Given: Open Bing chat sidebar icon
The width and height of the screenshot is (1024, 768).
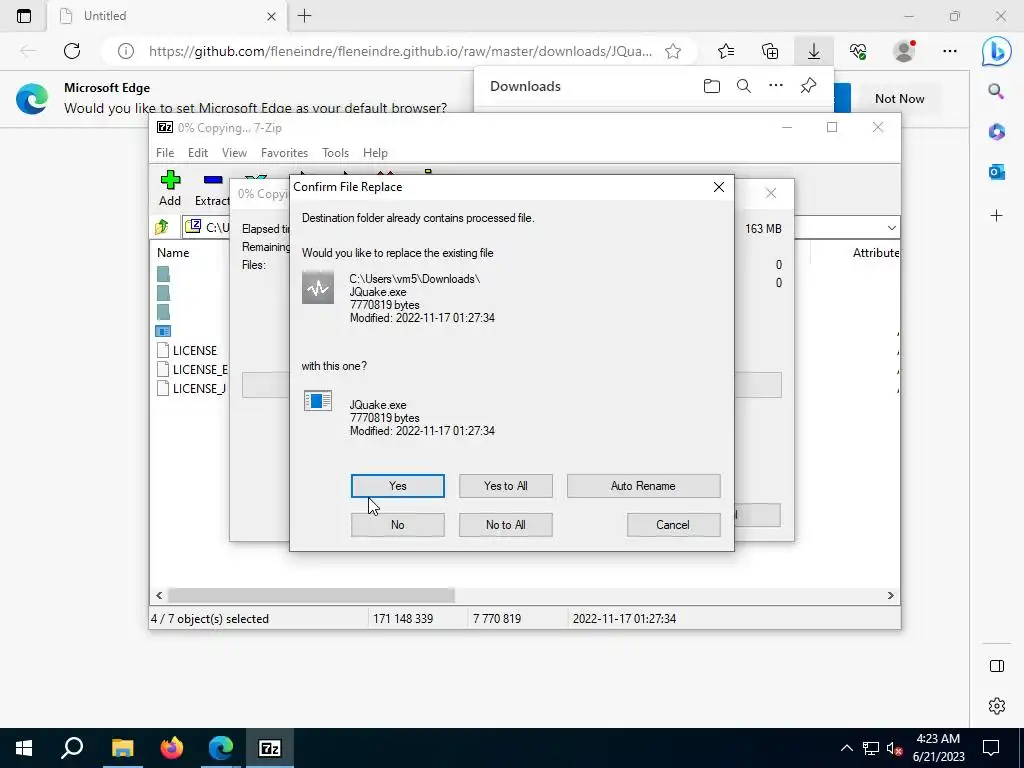Looking at the screenshot, I should click(x=997, y=51).
